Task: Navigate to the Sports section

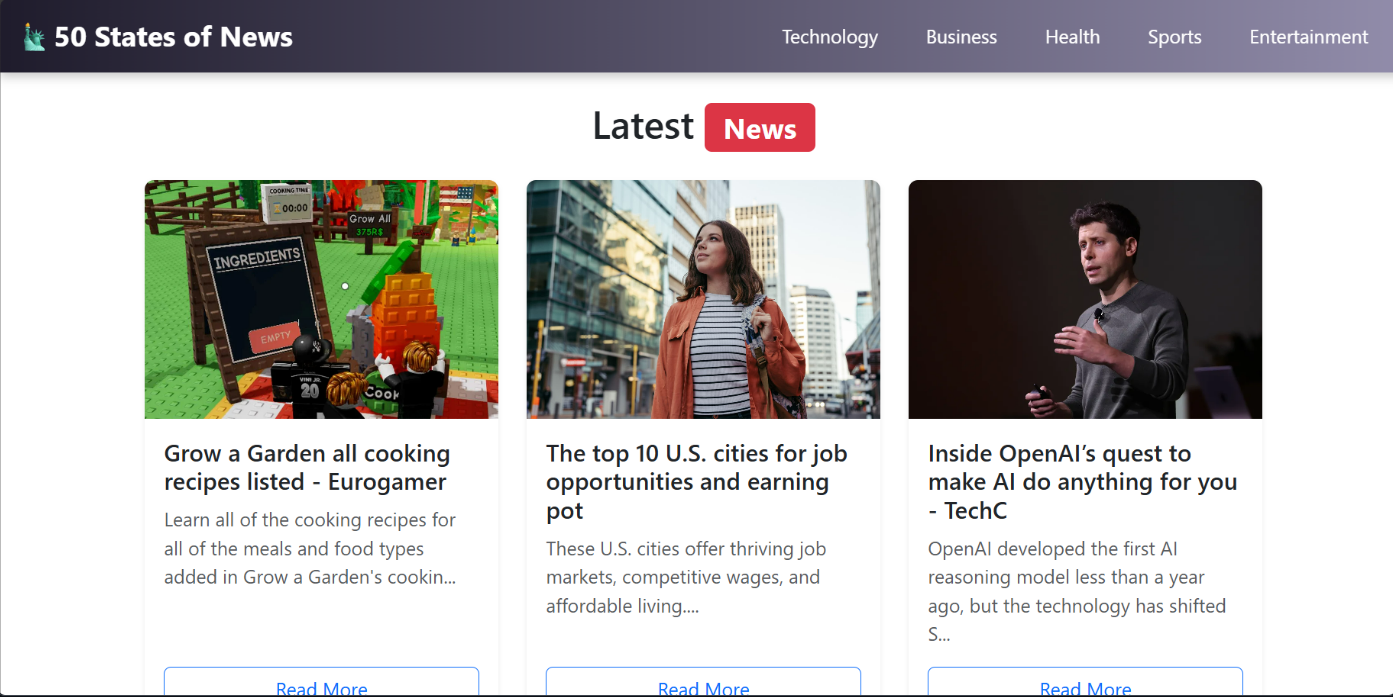Action: [x=1174, y=37]
